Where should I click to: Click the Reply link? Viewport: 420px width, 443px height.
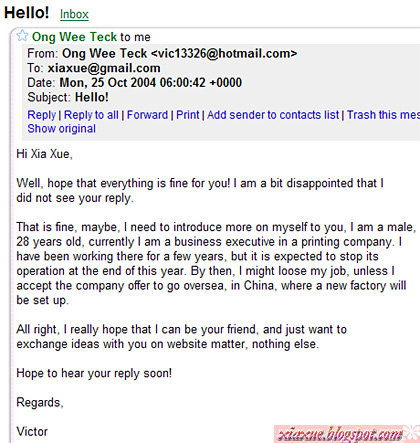pyautogui.click(x=42, y=115)
